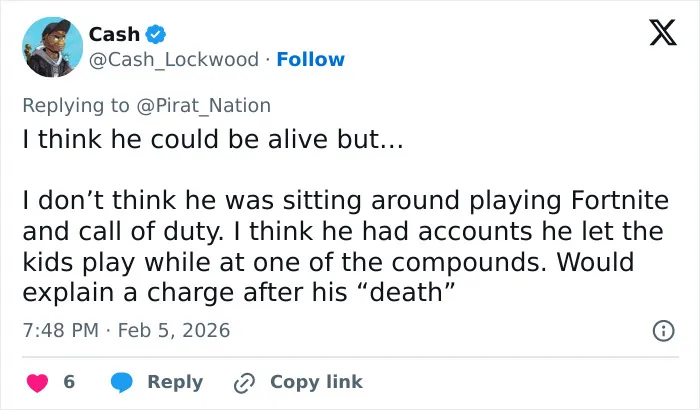
Task: Click the chain link icon beside Copy link
Action: pyautogui.click(x=244, y=383)
